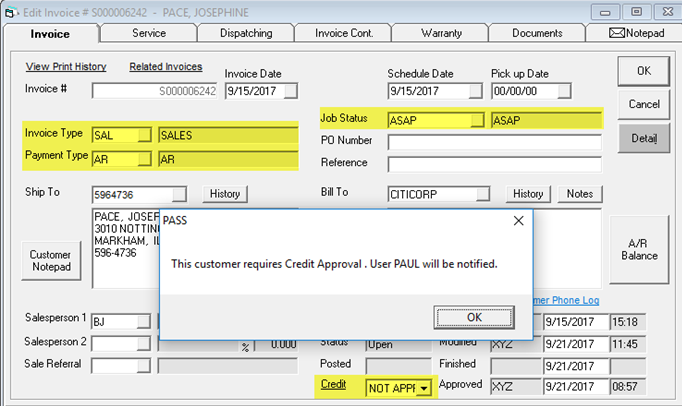682x406 pixels.
Task: Click the Approved time value 08:57
Action: 628,386
